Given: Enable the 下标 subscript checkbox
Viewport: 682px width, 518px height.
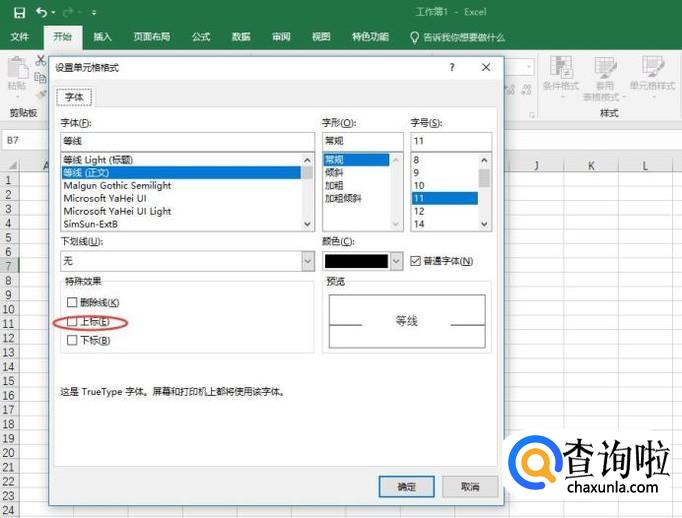Looking at the screenshot, I should (72, 340).
